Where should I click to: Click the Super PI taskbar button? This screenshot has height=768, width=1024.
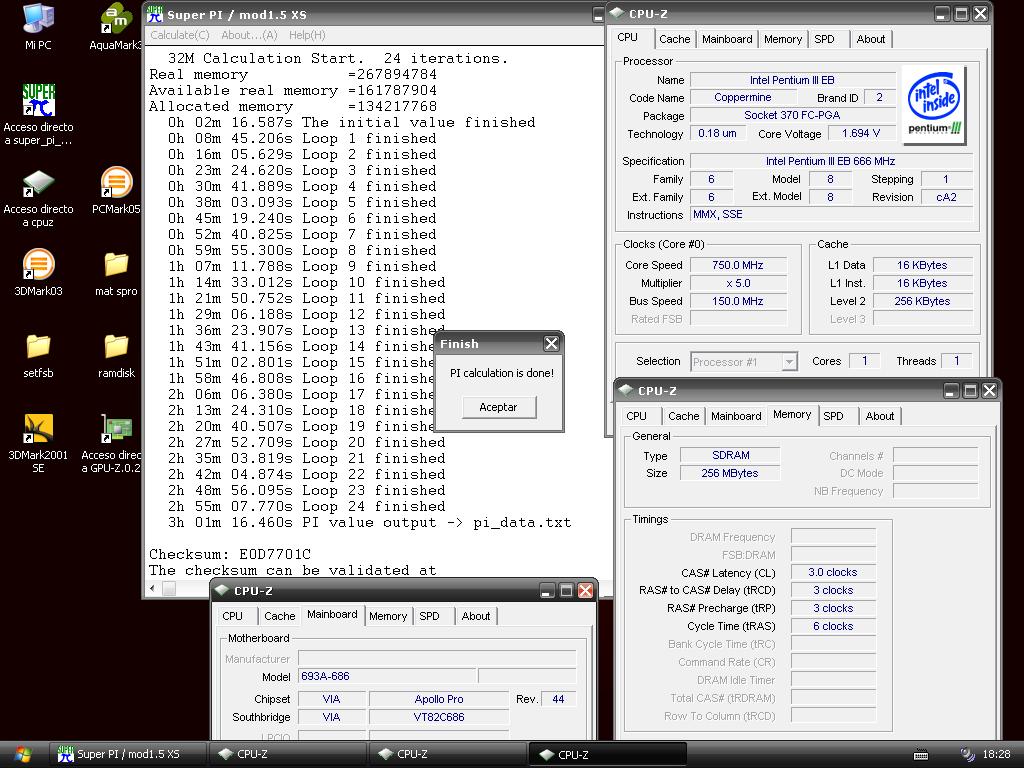click(x=128, y=754)
